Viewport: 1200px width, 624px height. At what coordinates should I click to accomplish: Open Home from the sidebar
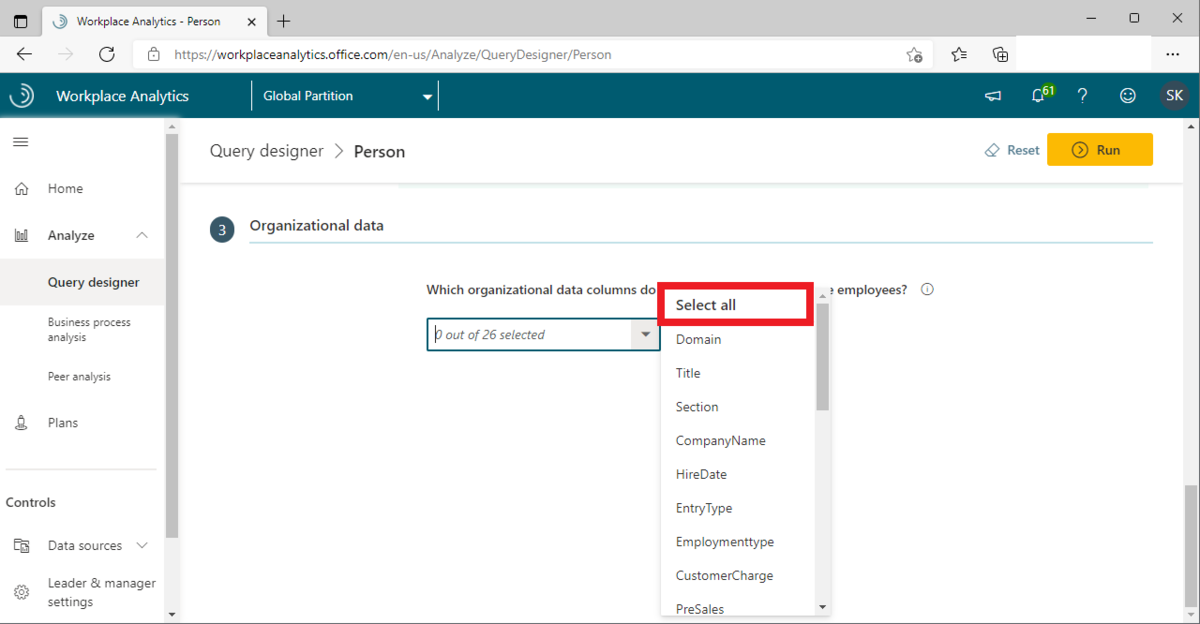click(x=65, y=188)
